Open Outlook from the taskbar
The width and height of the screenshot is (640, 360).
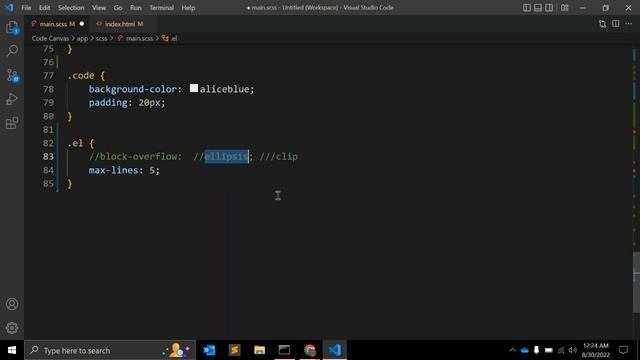click(209, 350)
